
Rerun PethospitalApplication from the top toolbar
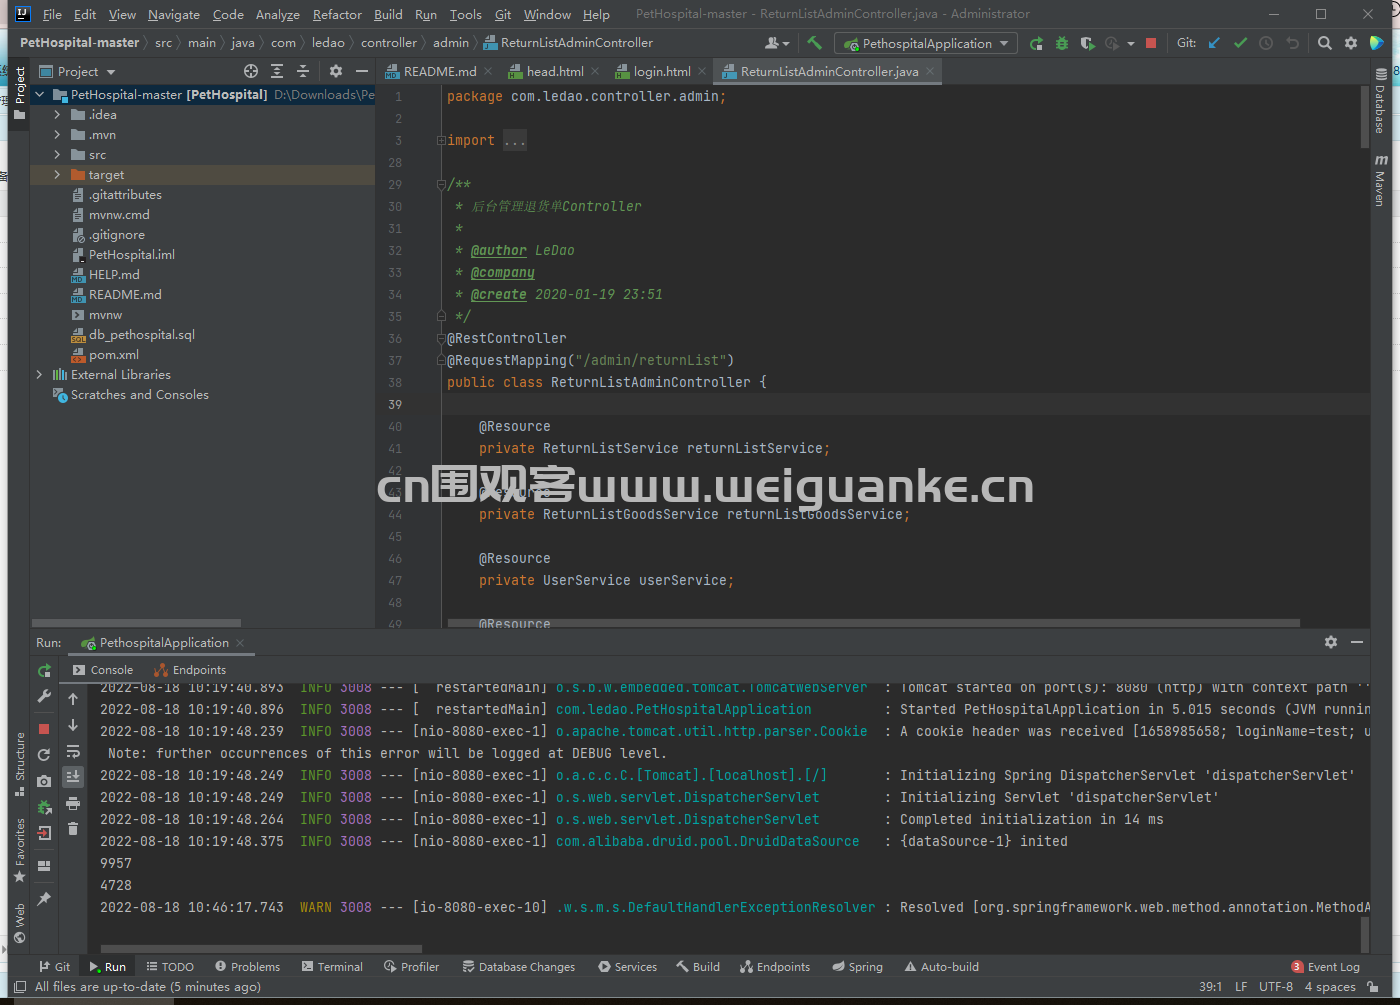1036,43
